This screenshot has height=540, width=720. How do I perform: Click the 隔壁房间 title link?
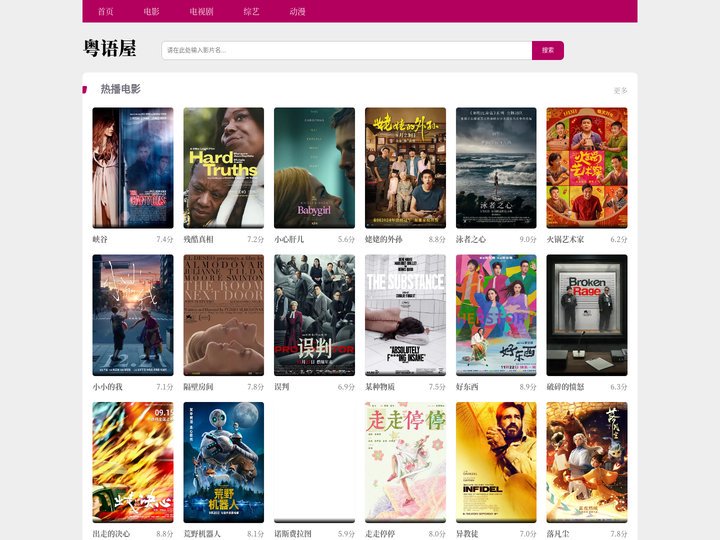198,387
